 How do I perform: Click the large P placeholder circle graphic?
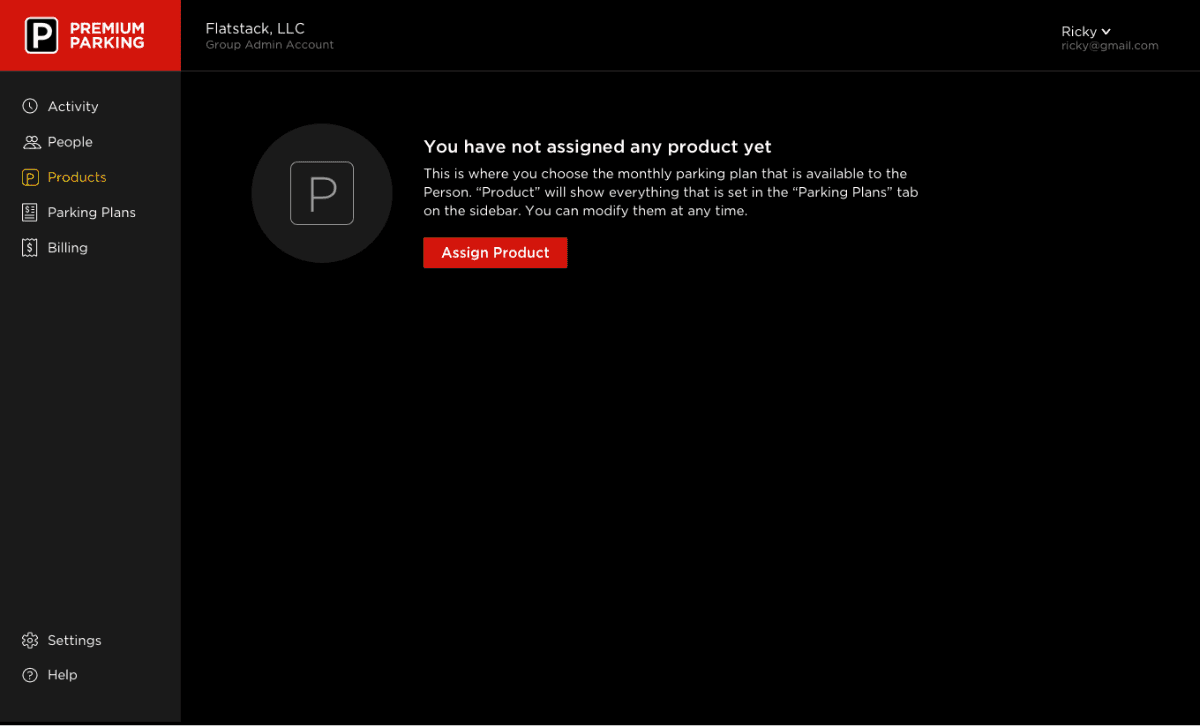[x=322, y=193]
